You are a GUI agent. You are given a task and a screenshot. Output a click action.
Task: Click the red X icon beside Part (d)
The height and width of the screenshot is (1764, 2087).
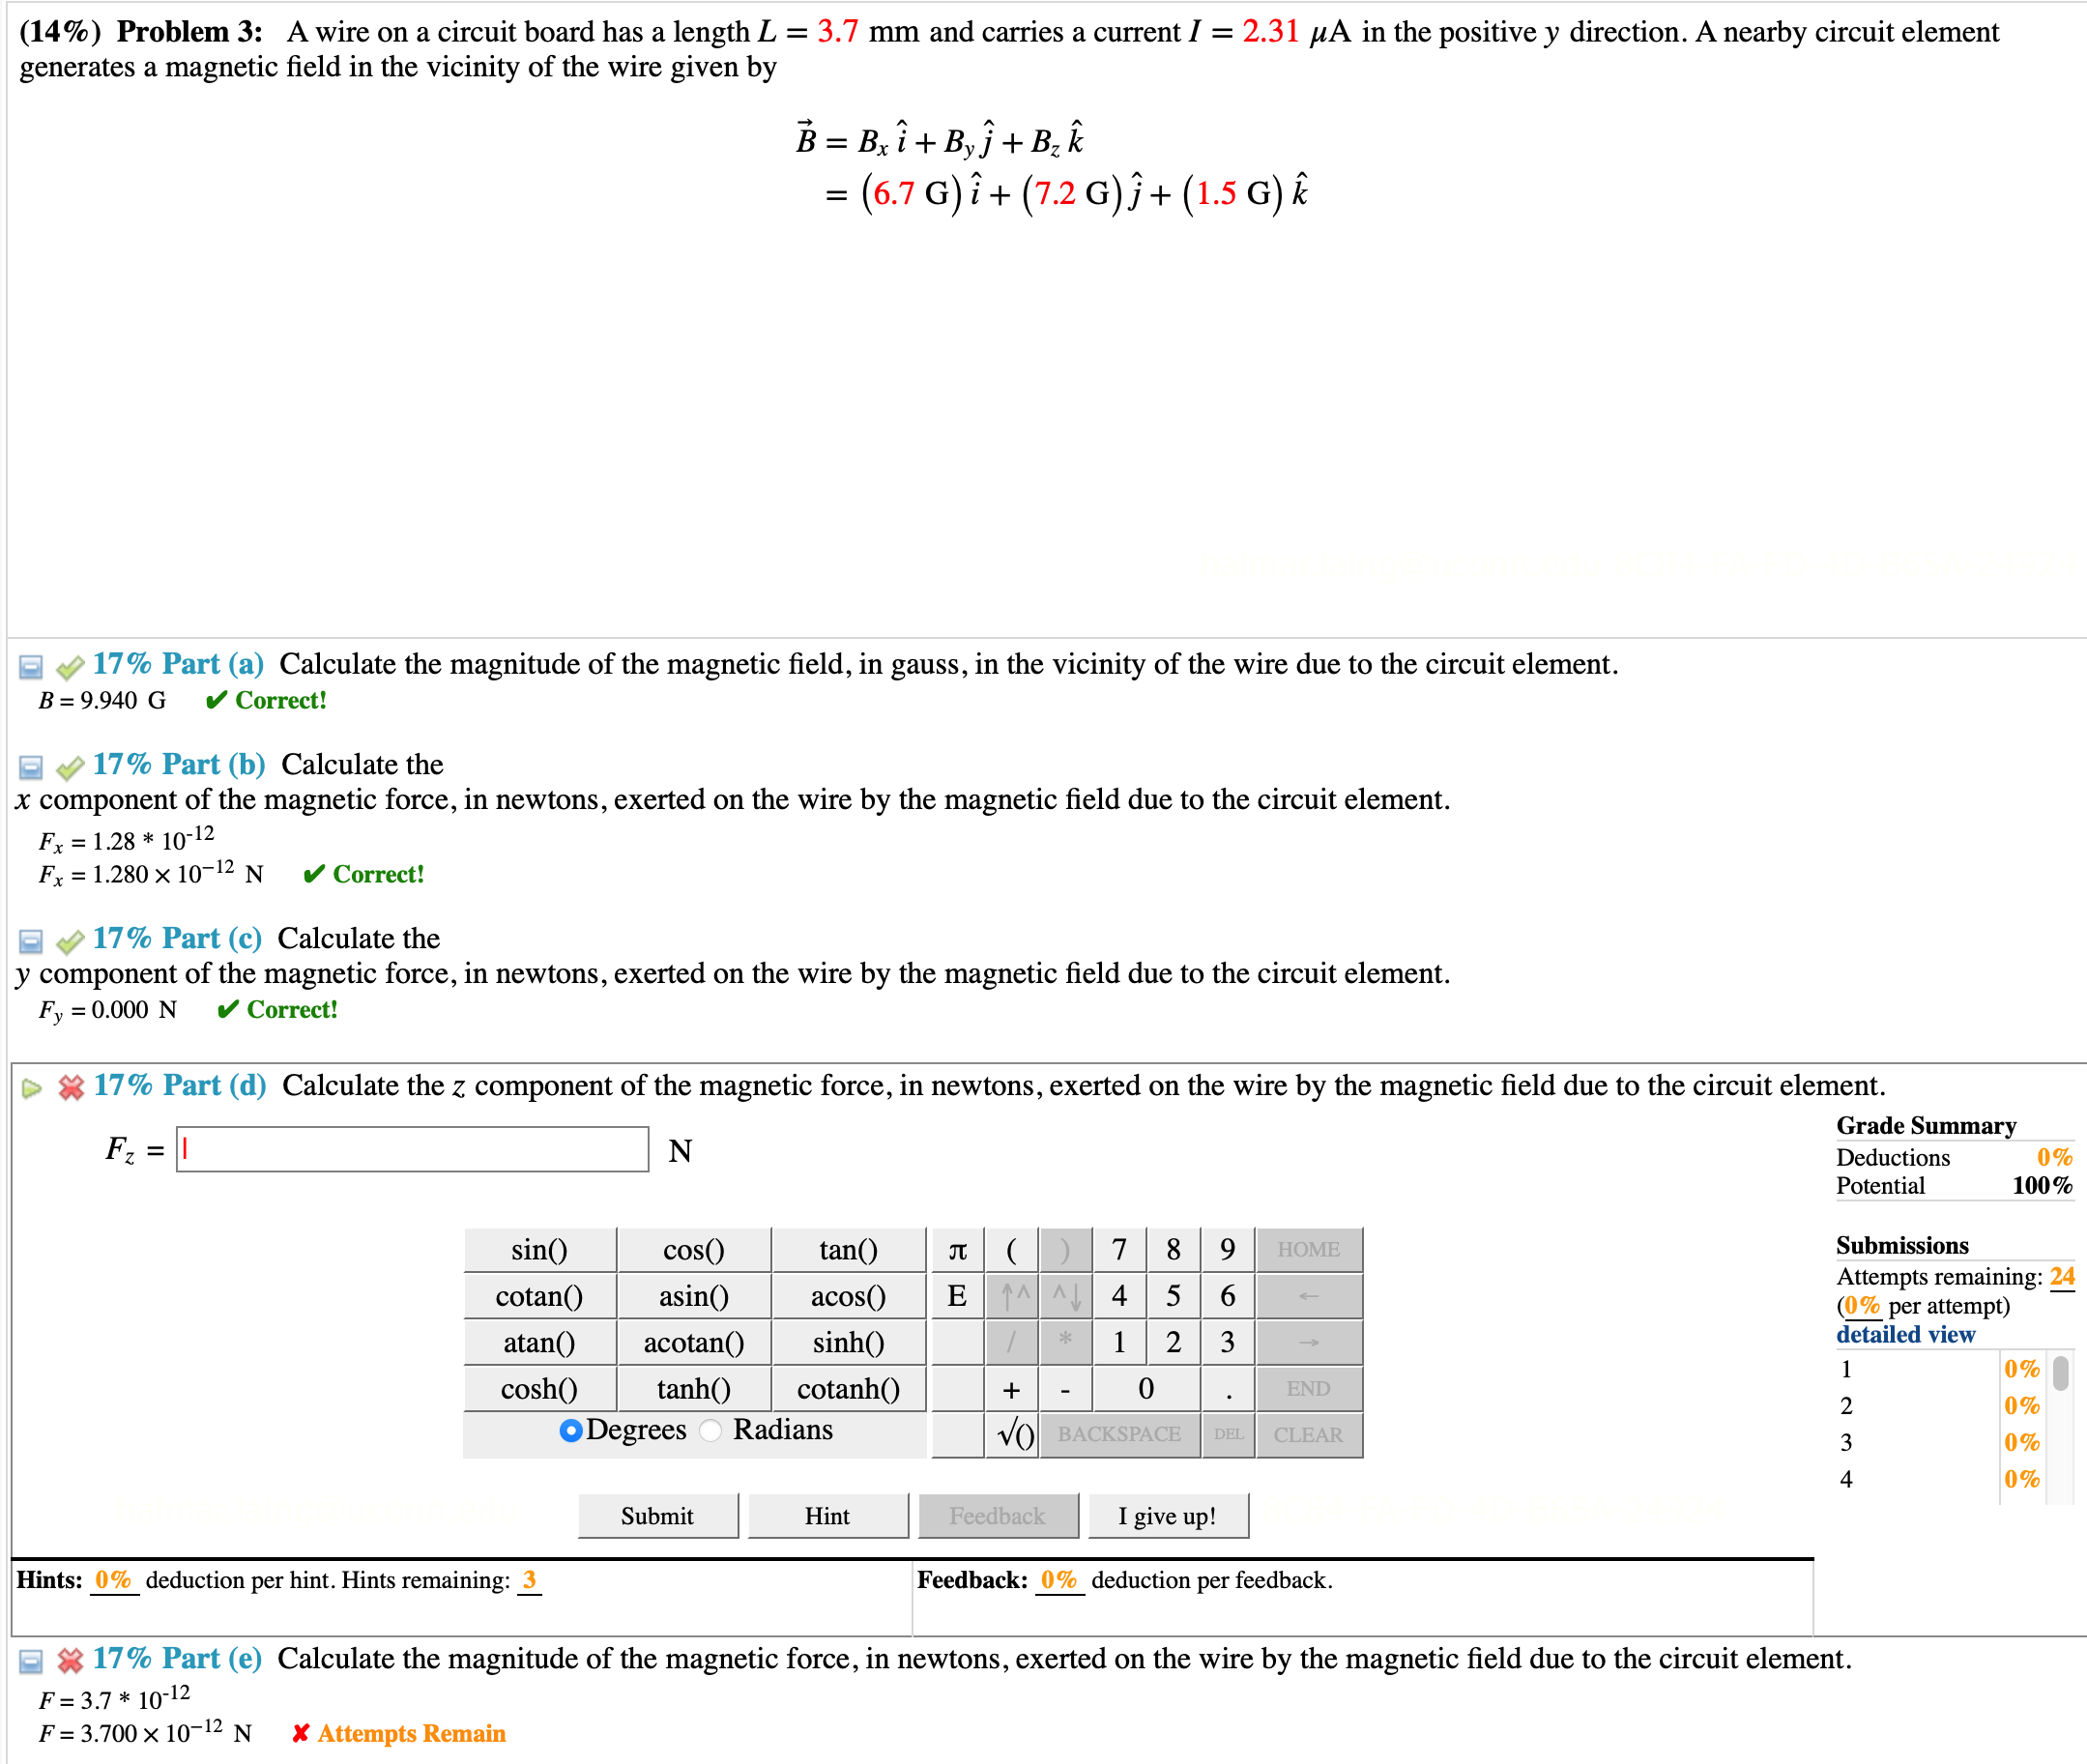click(x=71, y=1087)
